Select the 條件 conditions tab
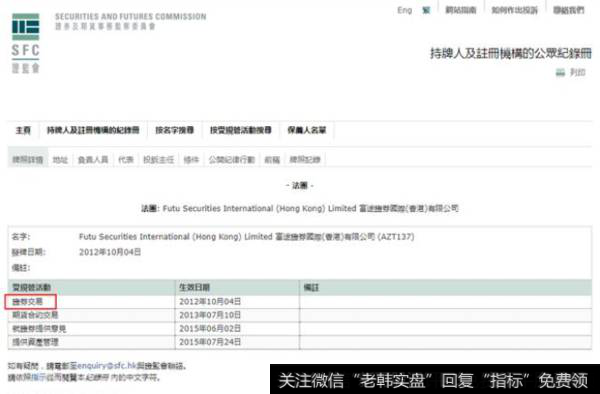This screenshot has height=394, width=600. [191, 160]
